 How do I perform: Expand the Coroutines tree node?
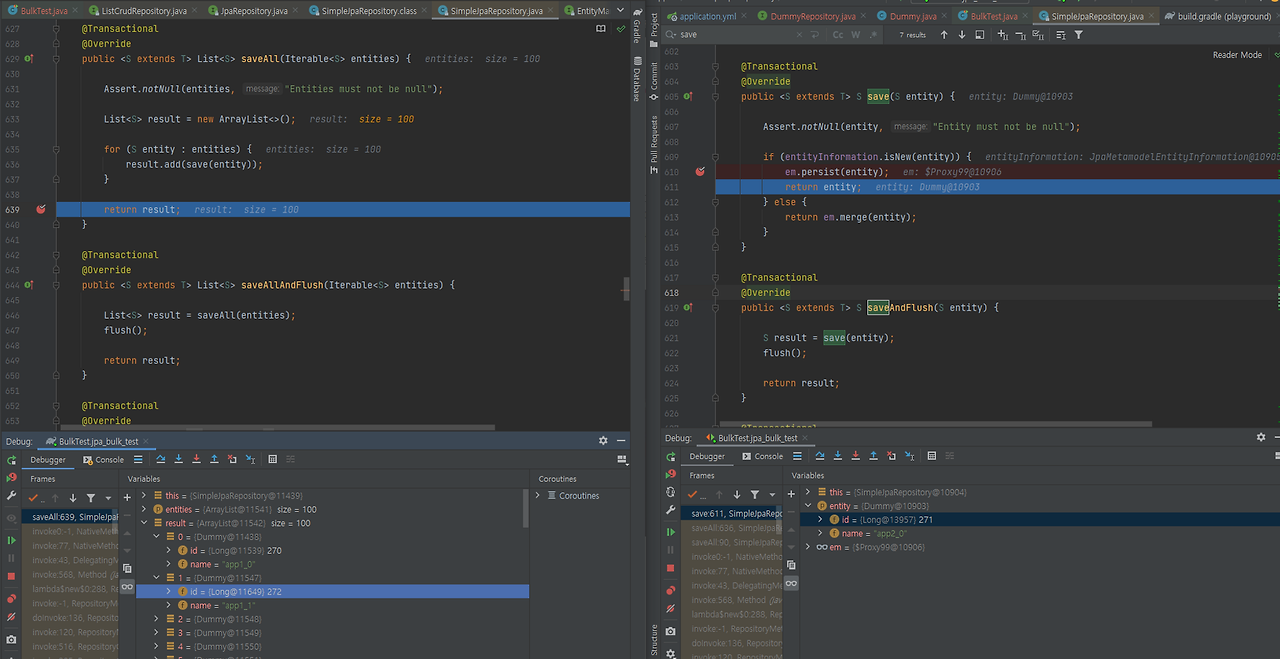coord(539,496)
